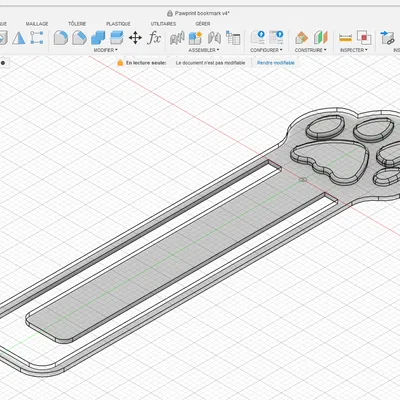Click the Insert link icon
The width and height of the screenshot is (400, 400).
(x=388, y=38)
